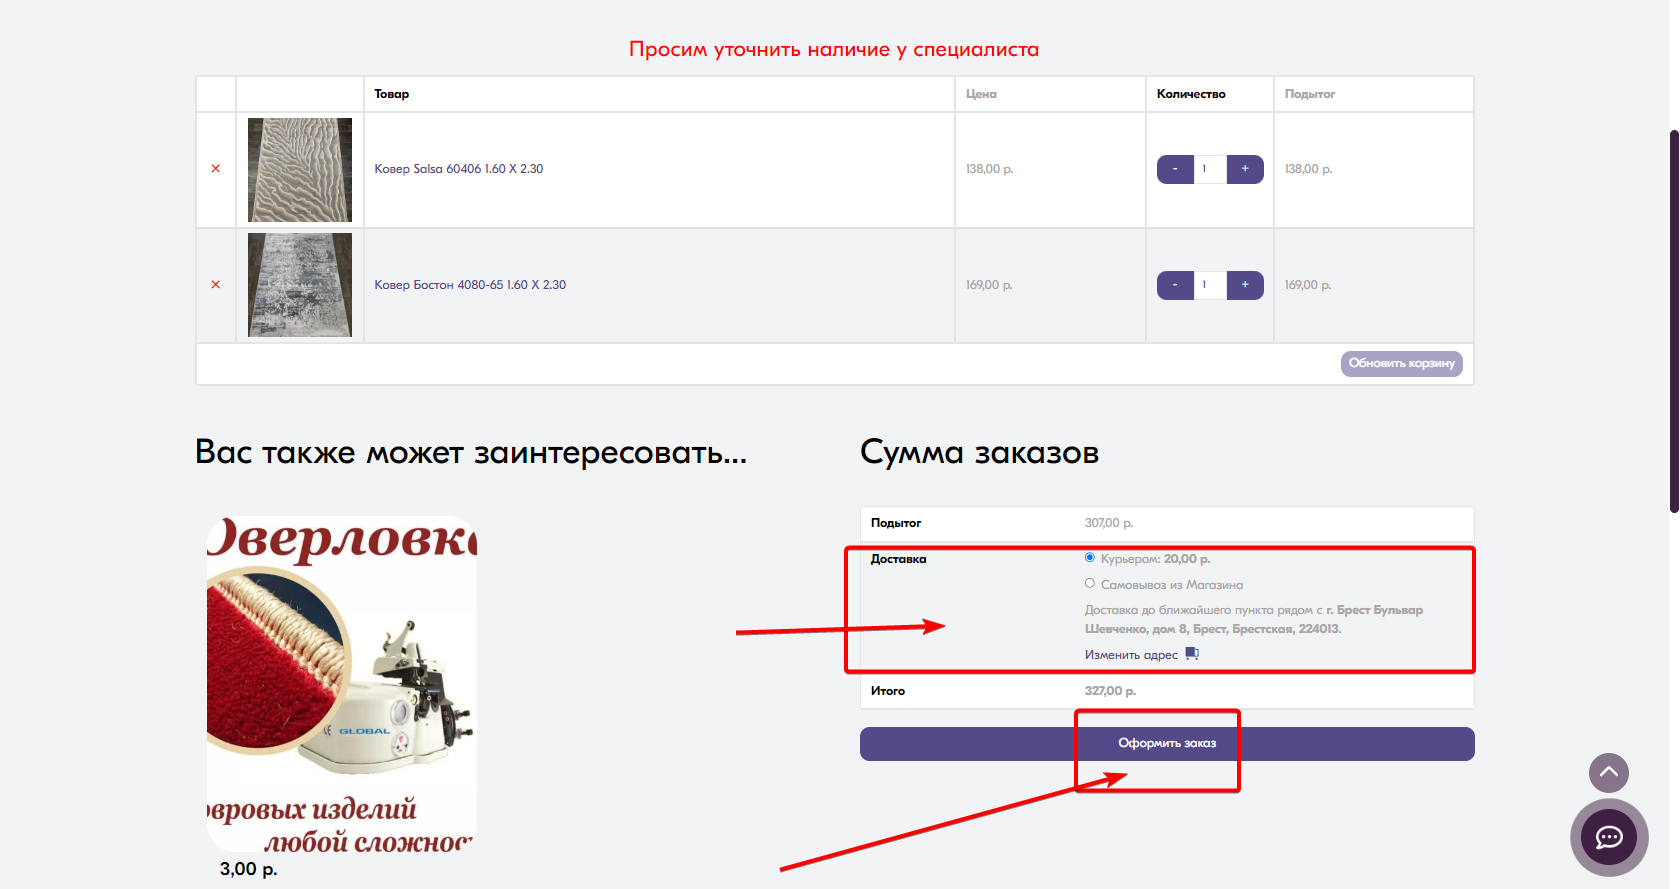The height and width of the screenshot is (889, 1680).
Task: Click heading Вас также может заинтересовать
Action: (471, 452)
